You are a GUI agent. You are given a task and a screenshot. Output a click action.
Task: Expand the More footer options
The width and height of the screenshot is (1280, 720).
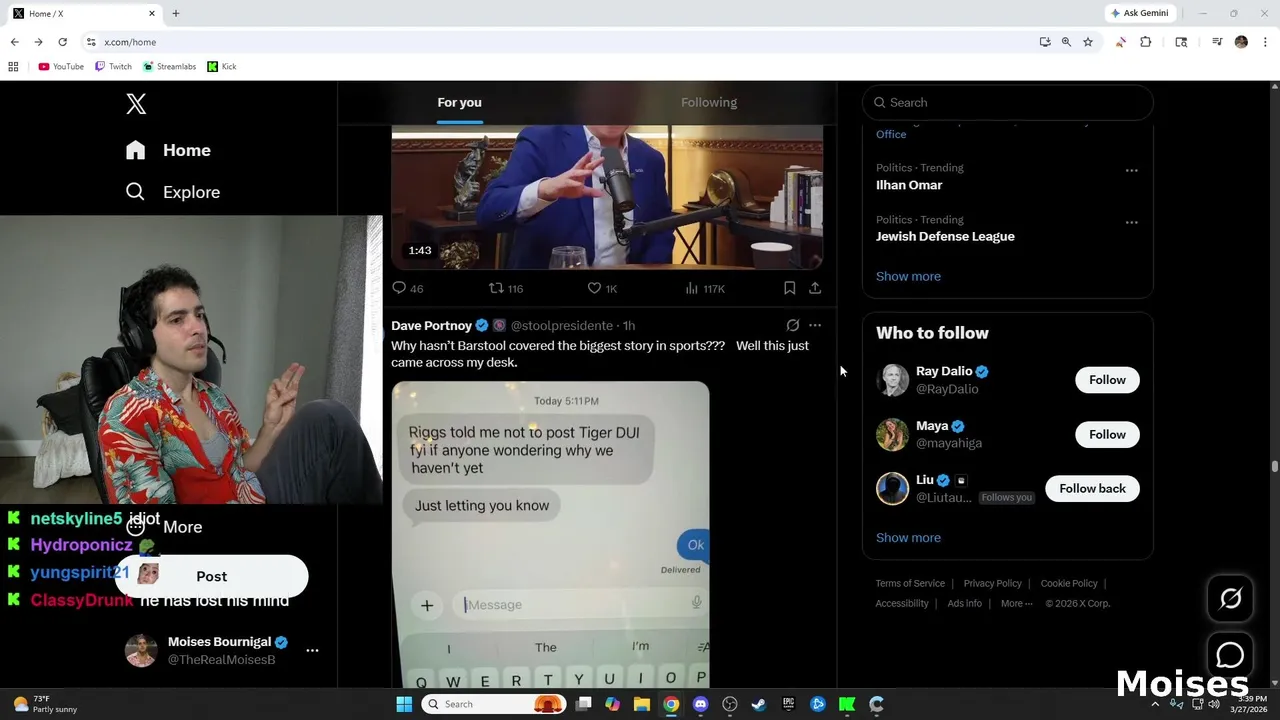pos(1016,603)
